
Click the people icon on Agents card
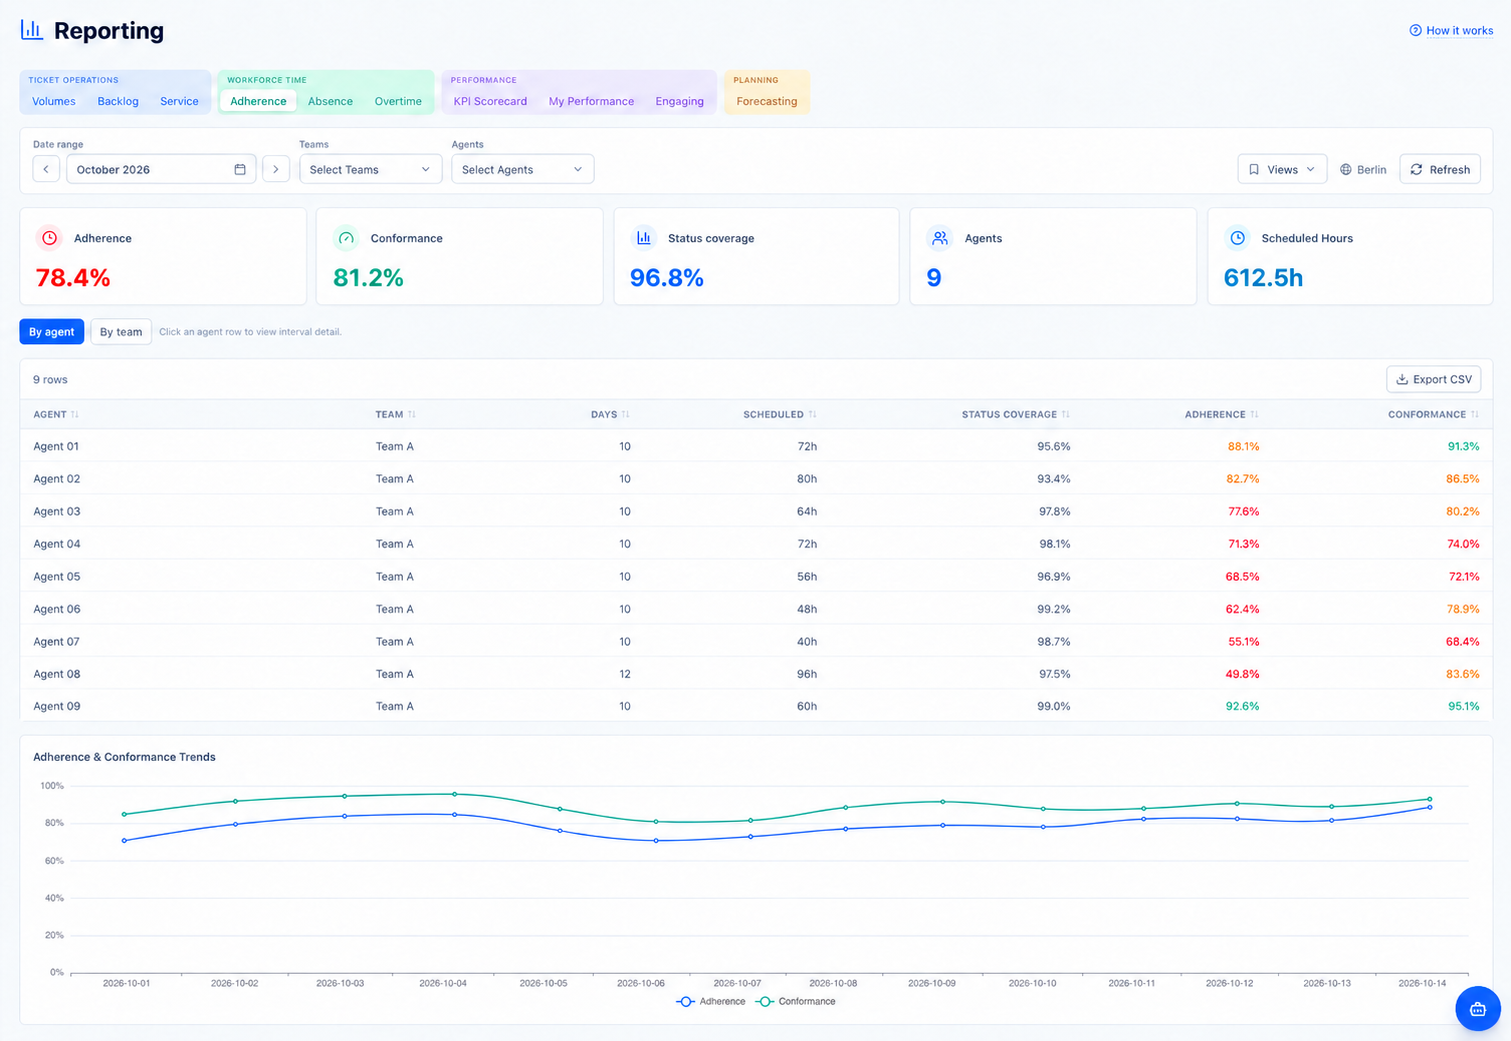pos(940,238)
